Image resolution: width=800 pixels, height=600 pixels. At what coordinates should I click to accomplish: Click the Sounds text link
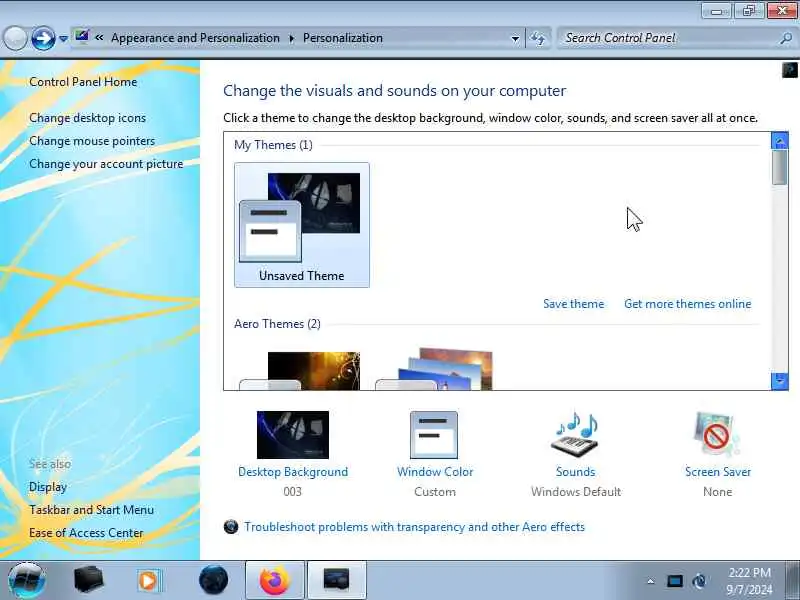pos(576,472)
